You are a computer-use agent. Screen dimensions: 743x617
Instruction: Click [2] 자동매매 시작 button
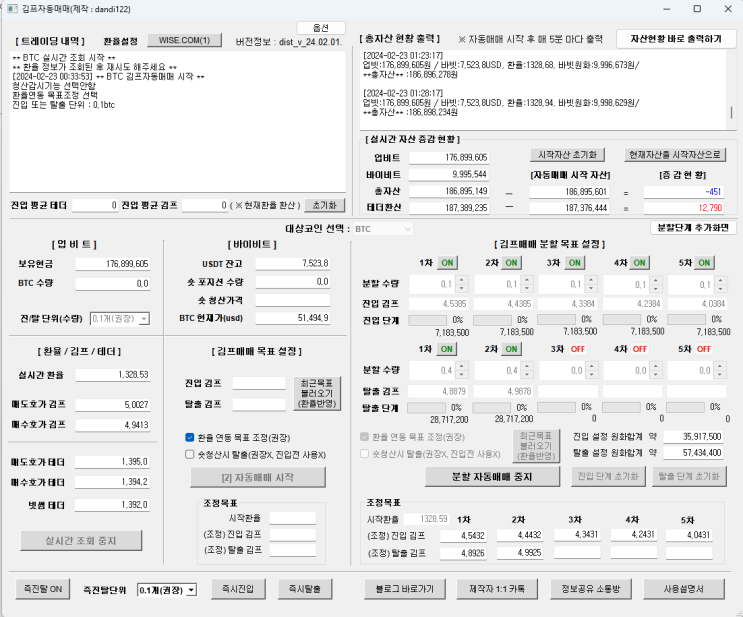[258, 477]
